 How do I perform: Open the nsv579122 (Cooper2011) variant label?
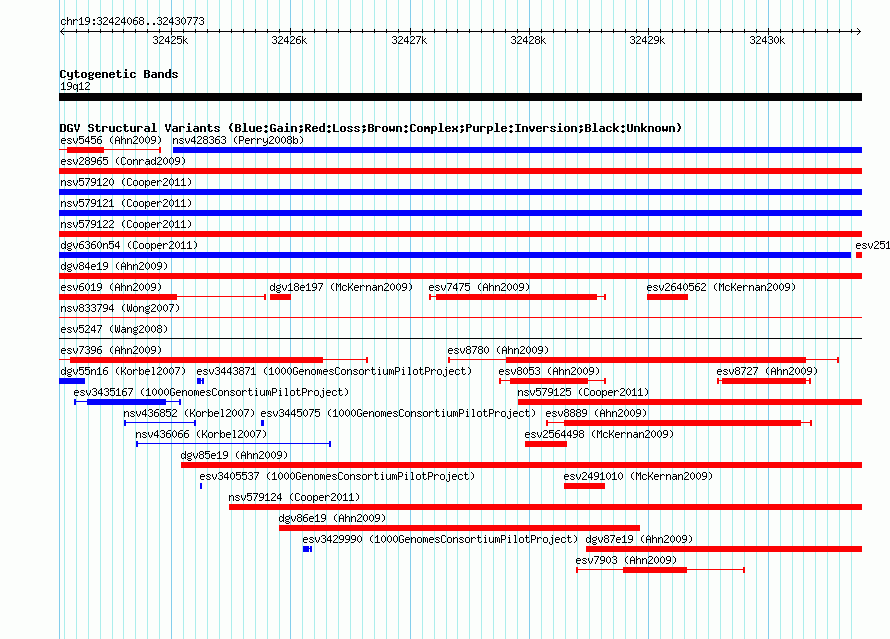pyautogui.click(x=126, y=224)
